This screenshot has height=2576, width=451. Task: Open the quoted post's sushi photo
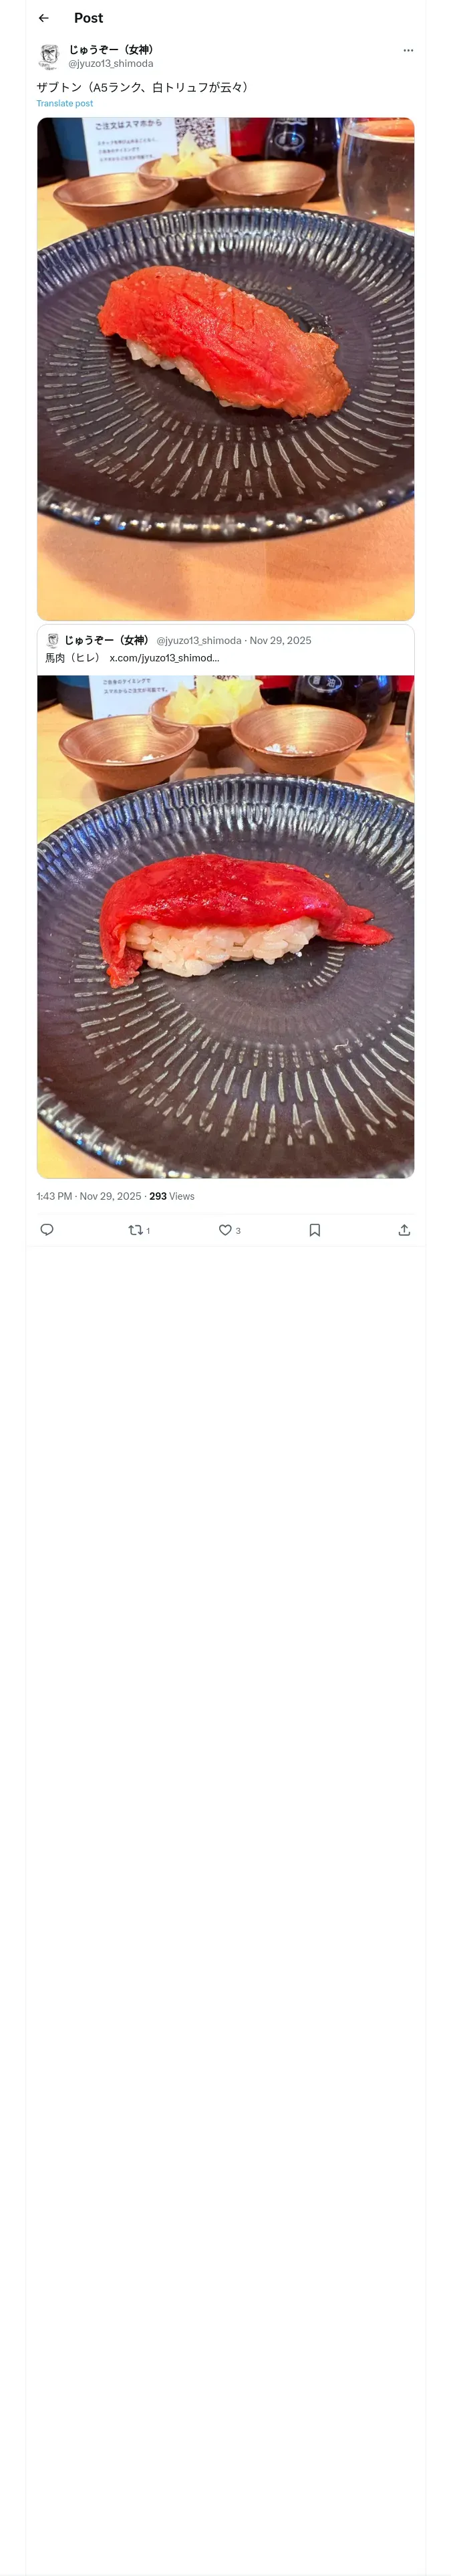[x=225, y=926]
